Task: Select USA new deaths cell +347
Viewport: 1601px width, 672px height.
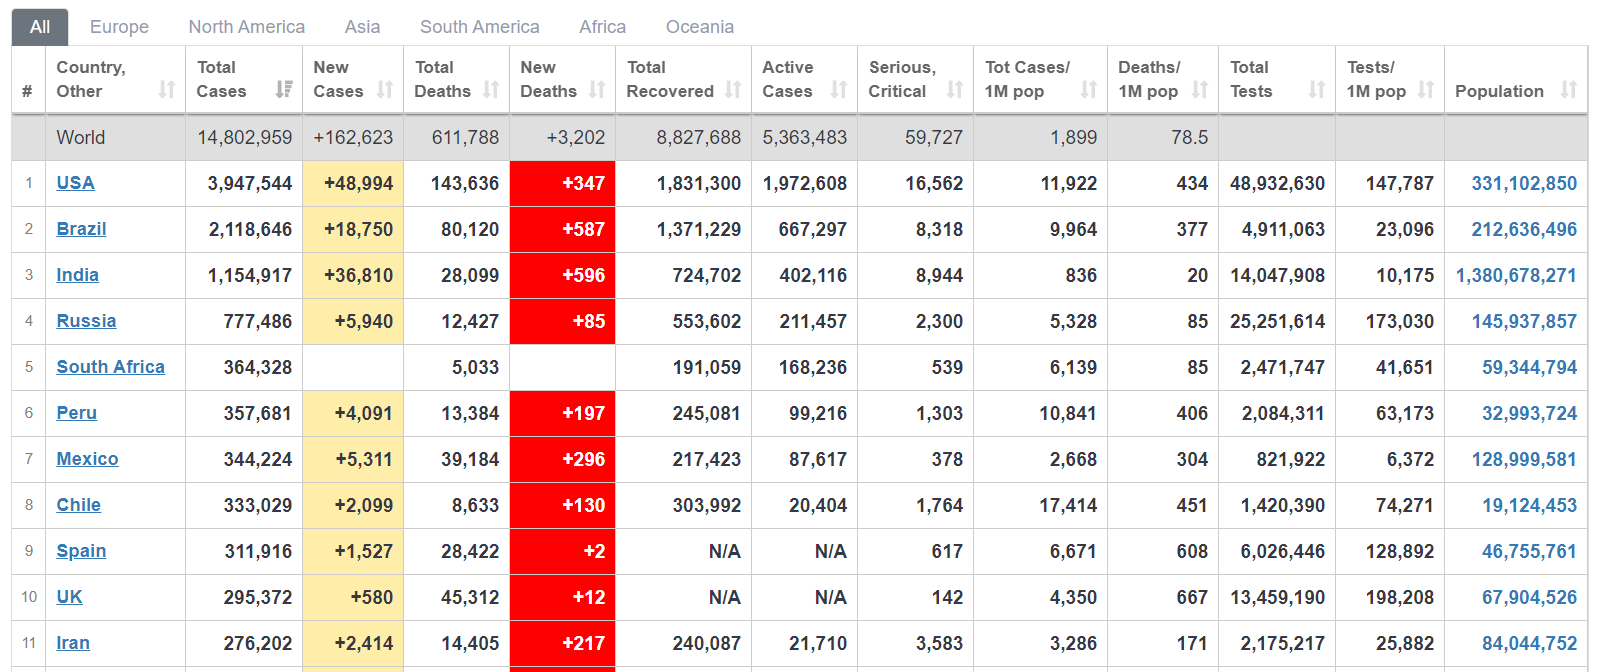Action: (x=563, y=183)
